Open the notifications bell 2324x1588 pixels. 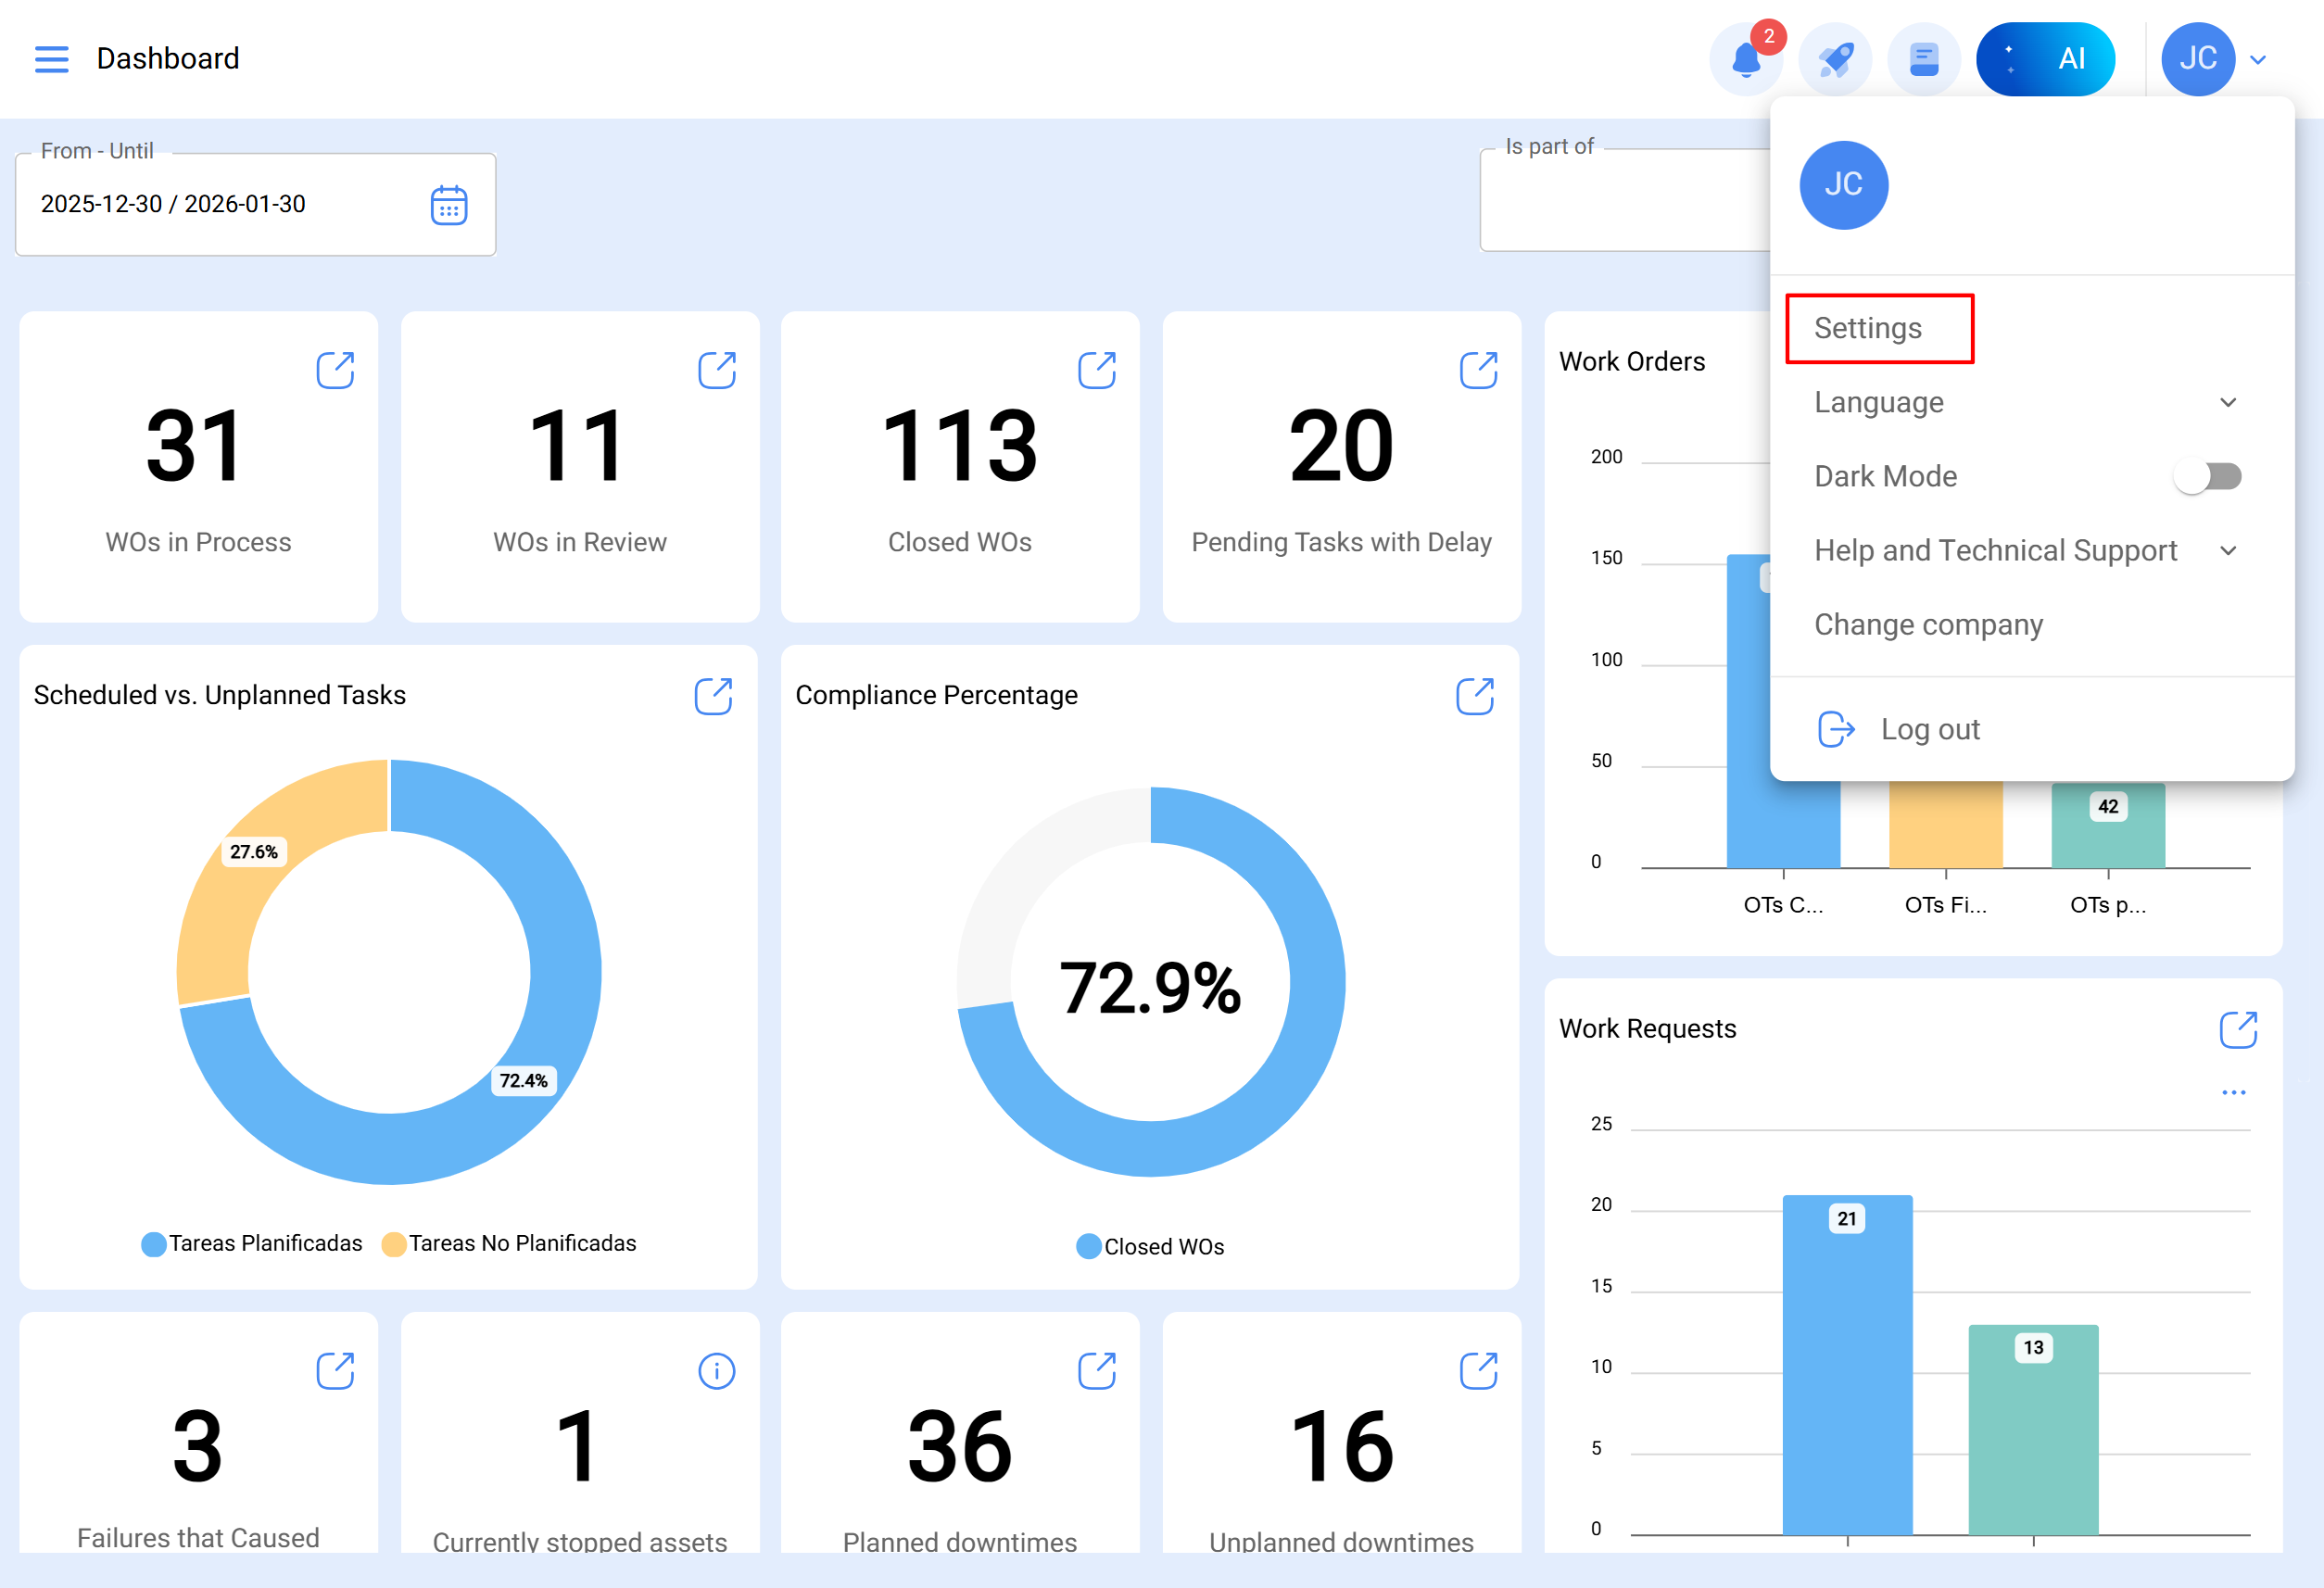coord(1747,59)
